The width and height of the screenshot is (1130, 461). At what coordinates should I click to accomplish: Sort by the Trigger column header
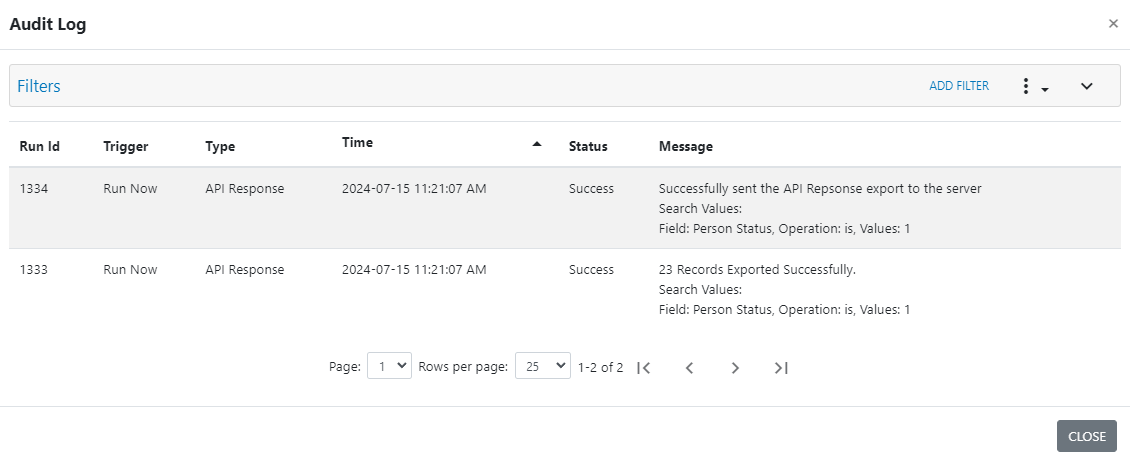click(x=126, y=146)
